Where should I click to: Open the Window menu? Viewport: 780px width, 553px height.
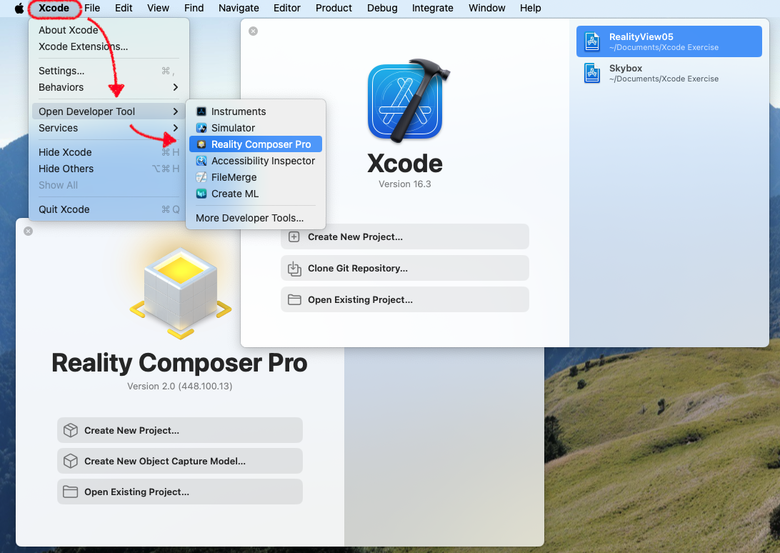click(487, 8)
